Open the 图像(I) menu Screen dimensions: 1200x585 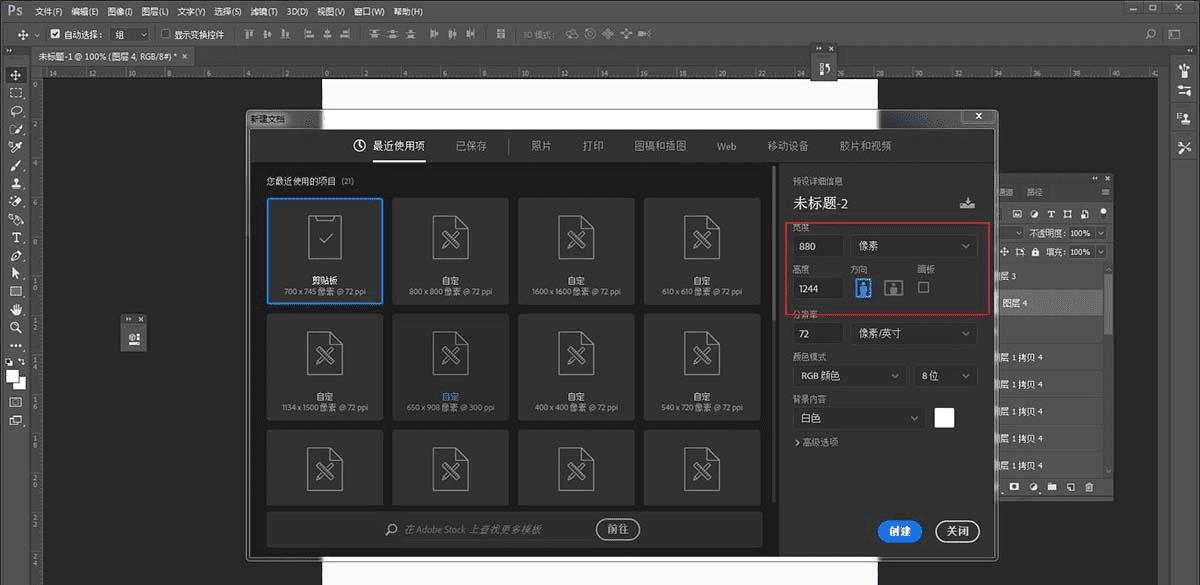click(x=119, y=11)
